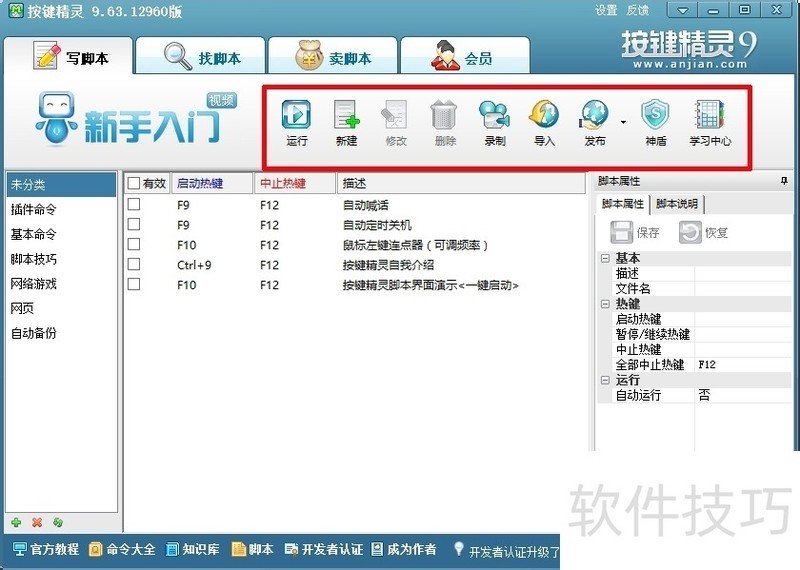Enable checkbox for 按键精灵自我介绍 script

click(x=134, y=264)
